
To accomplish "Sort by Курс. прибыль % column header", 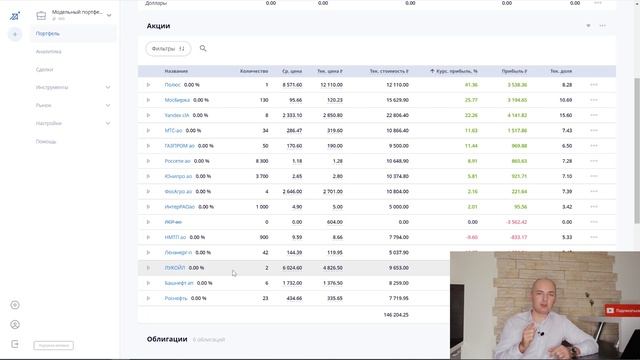I will pyautogui.click(x=453, y=71).
